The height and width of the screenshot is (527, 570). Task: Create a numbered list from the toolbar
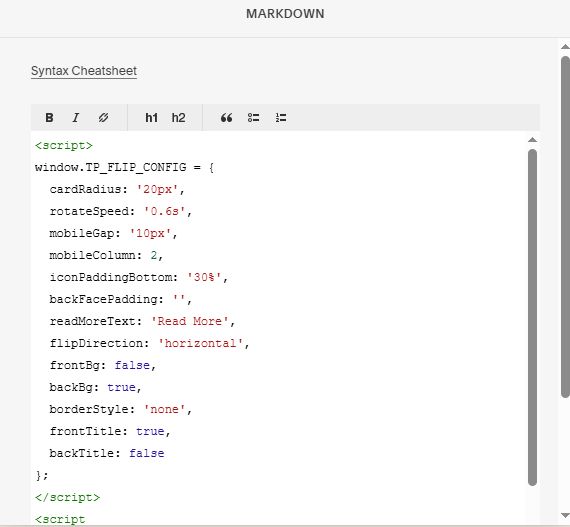pyautogui.click(x=281, y=118)
